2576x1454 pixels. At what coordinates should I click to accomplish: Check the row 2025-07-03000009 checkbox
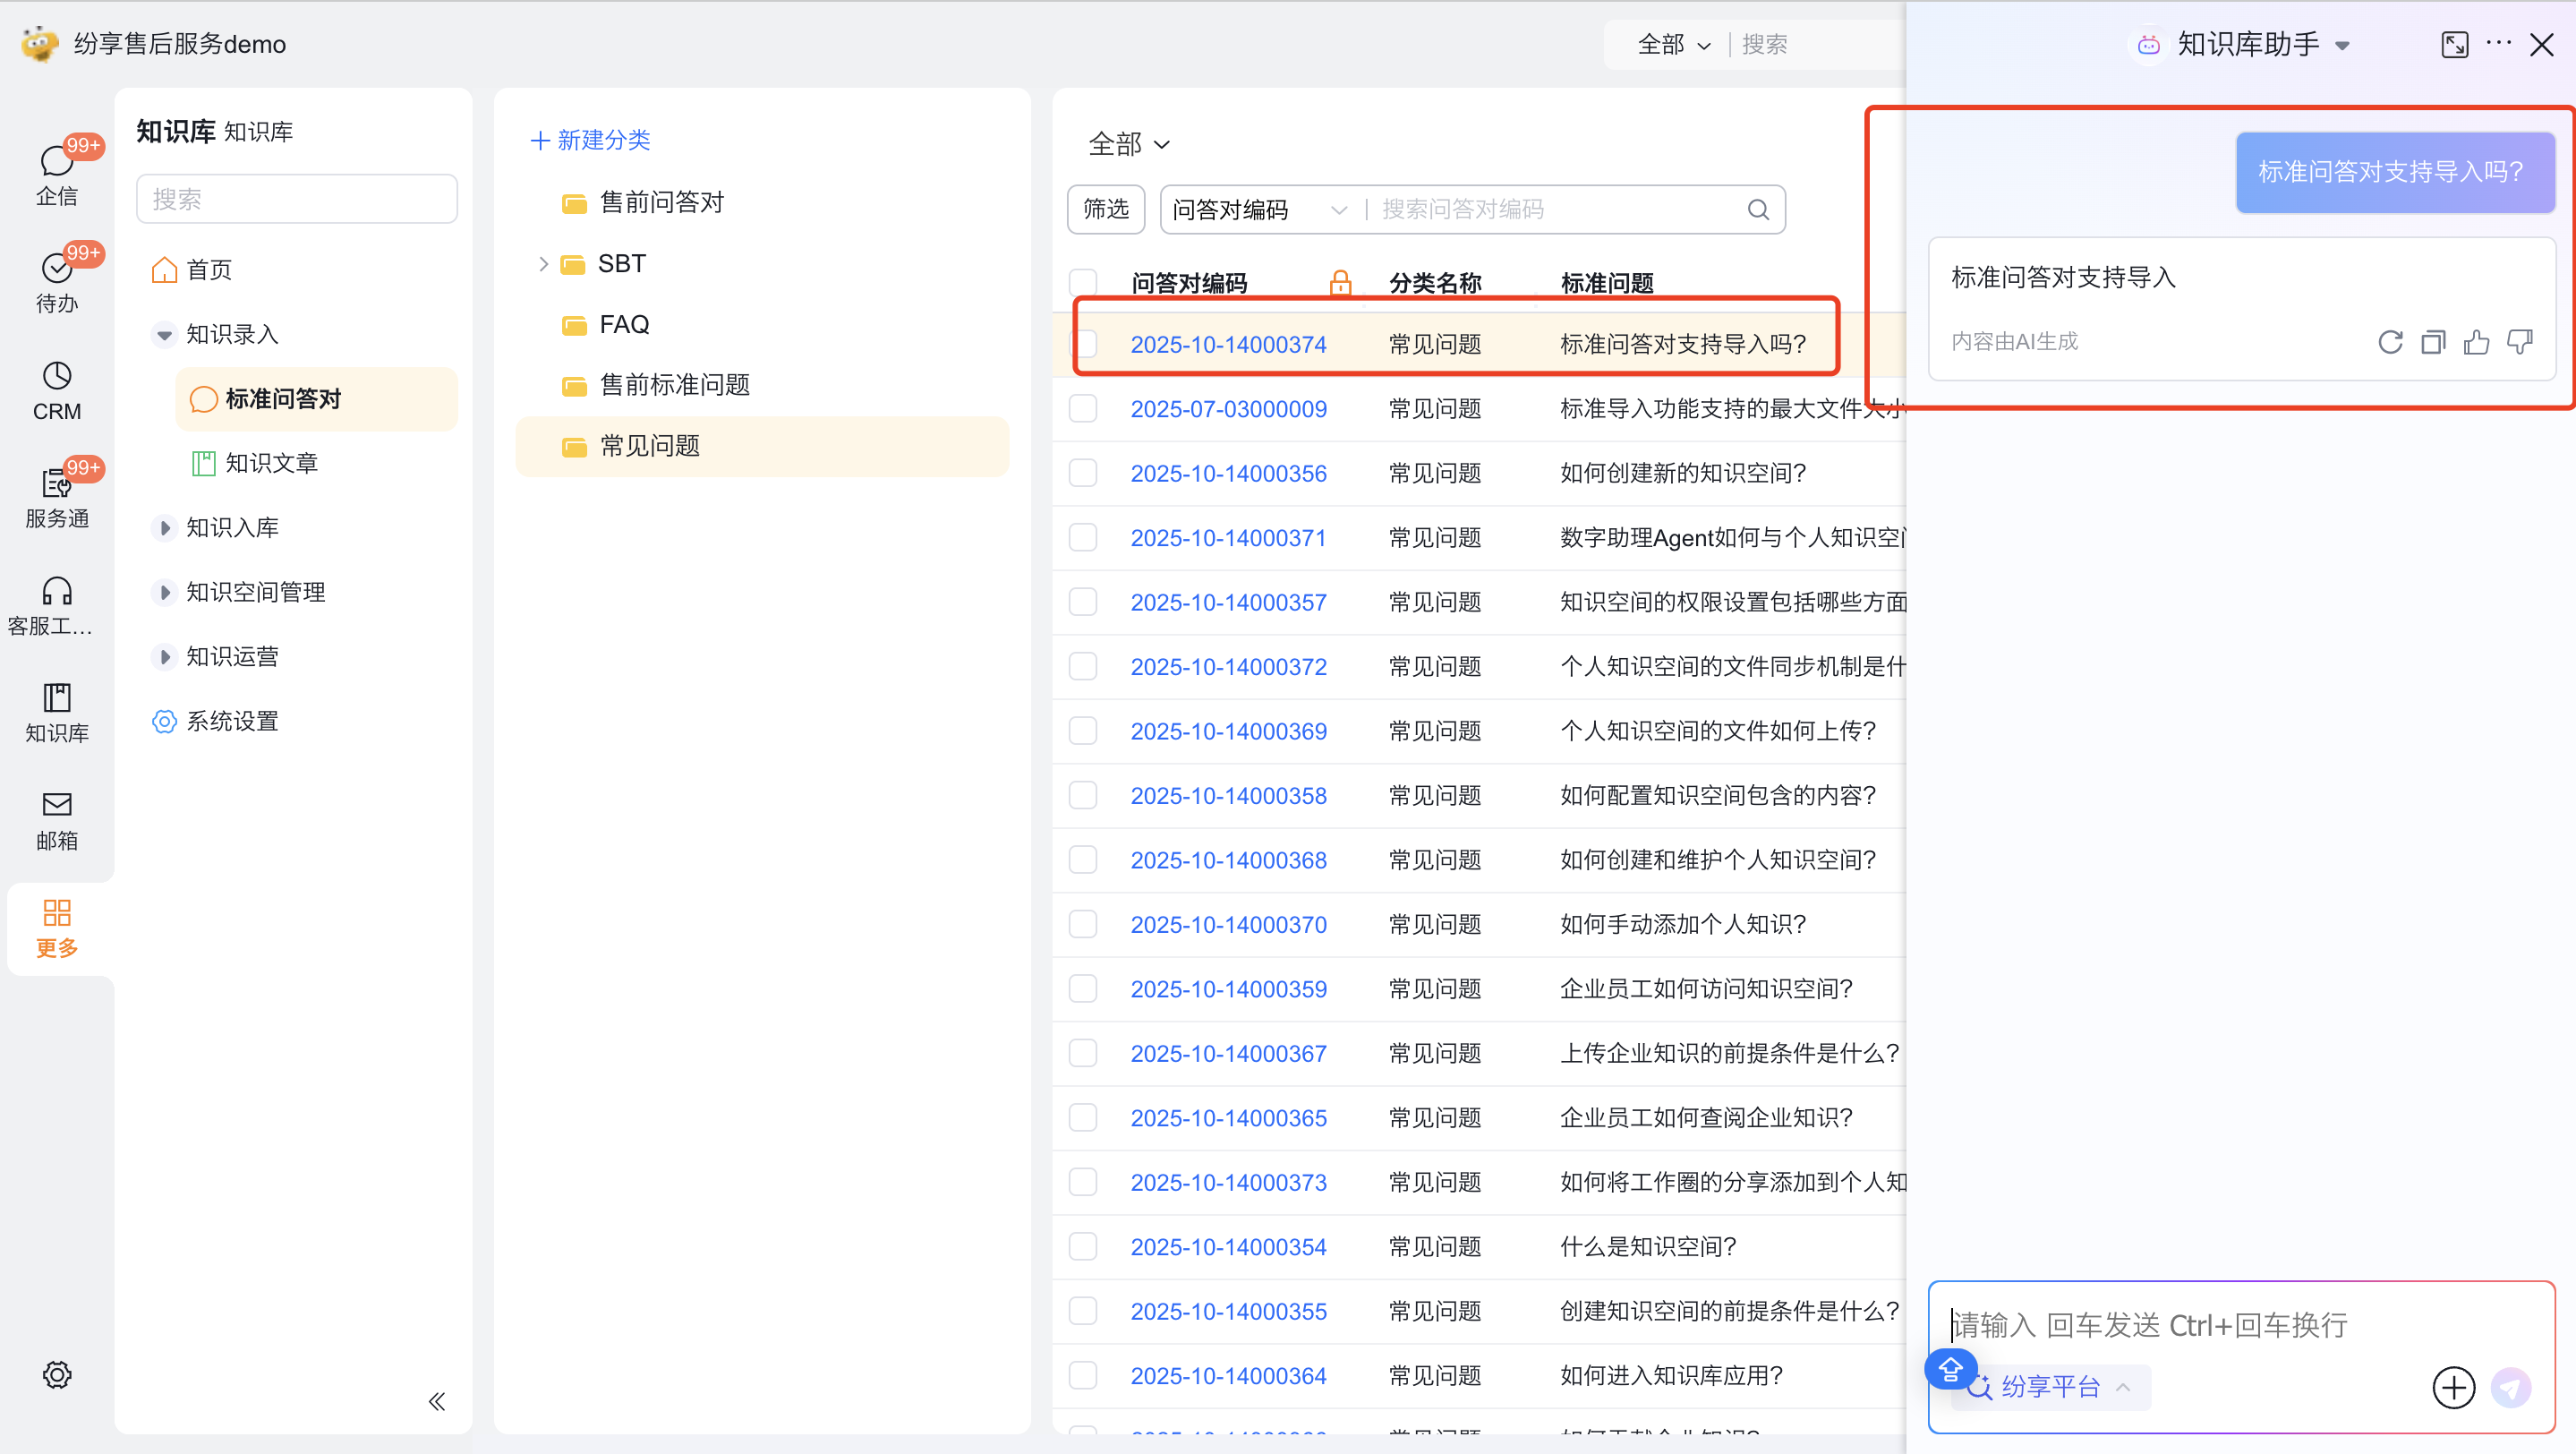pos(1083,409)
